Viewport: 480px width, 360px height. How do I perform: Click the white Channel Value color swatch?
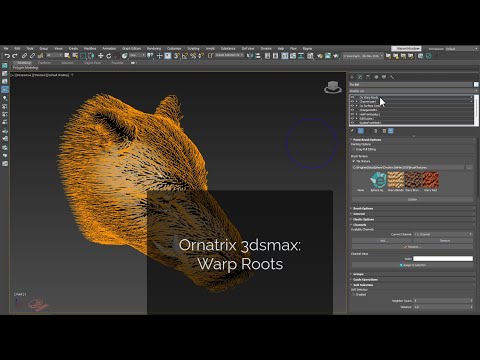(x=443, y=259)
